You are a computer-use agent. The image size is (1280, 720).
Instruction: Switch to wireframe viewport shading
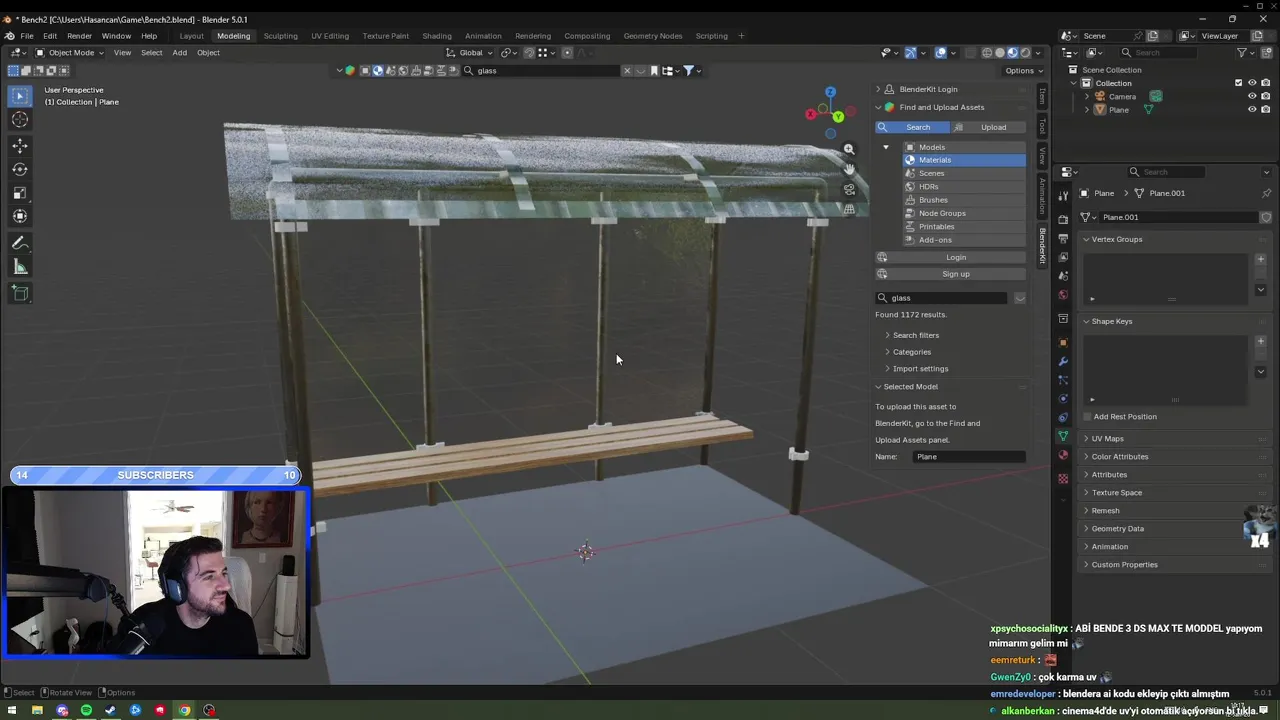click(x=987, y=53)
